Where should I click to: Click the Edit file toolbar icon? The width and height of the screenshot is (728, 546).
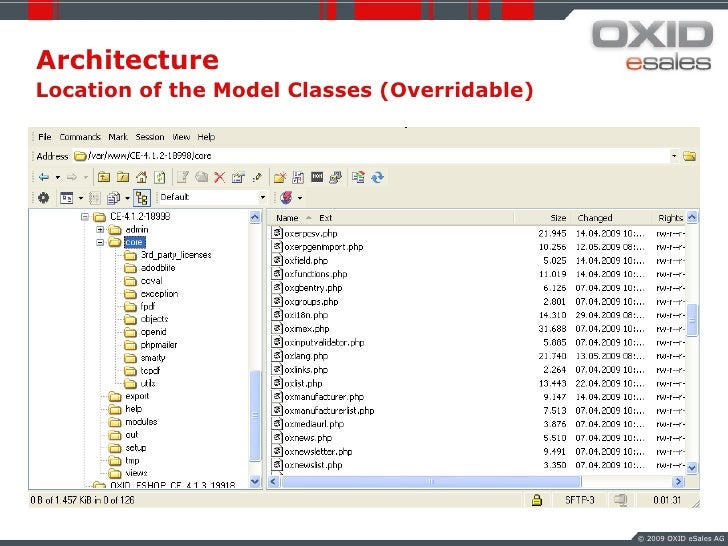(x=183, y=177)
